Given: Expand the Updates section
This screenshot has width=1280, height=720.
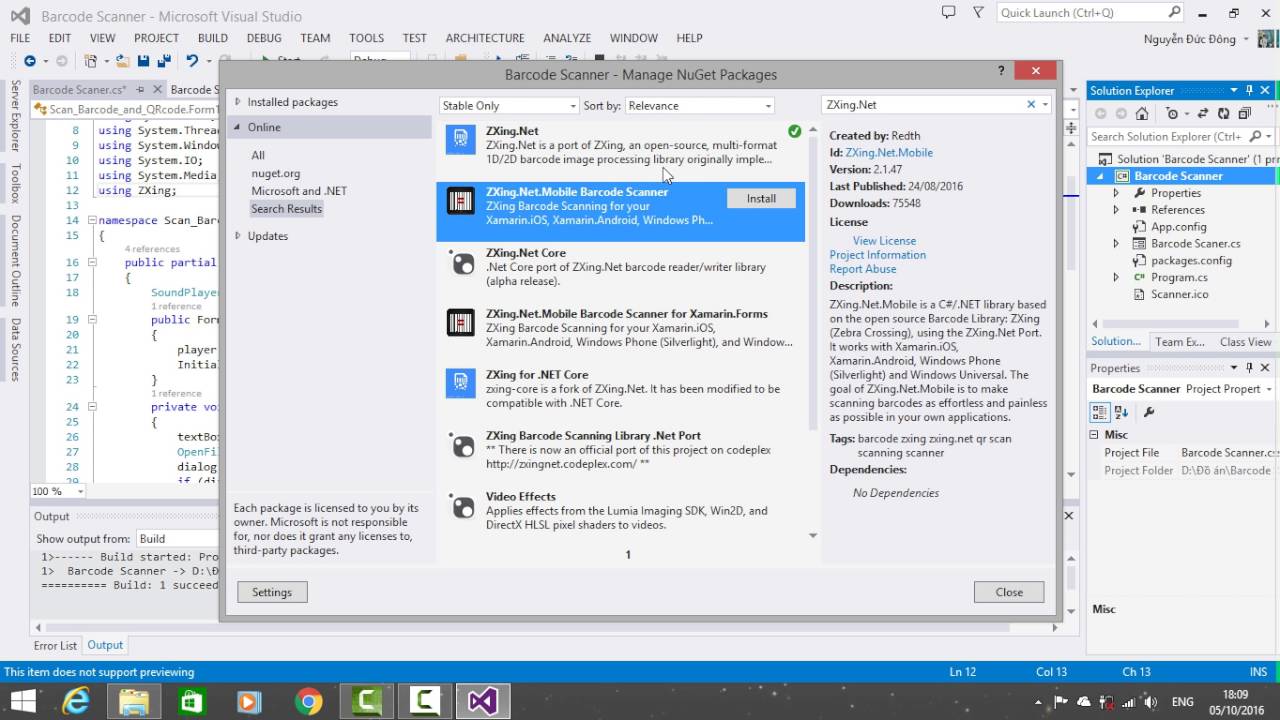Looking at the screenshot, I should (x=238, y=236).
